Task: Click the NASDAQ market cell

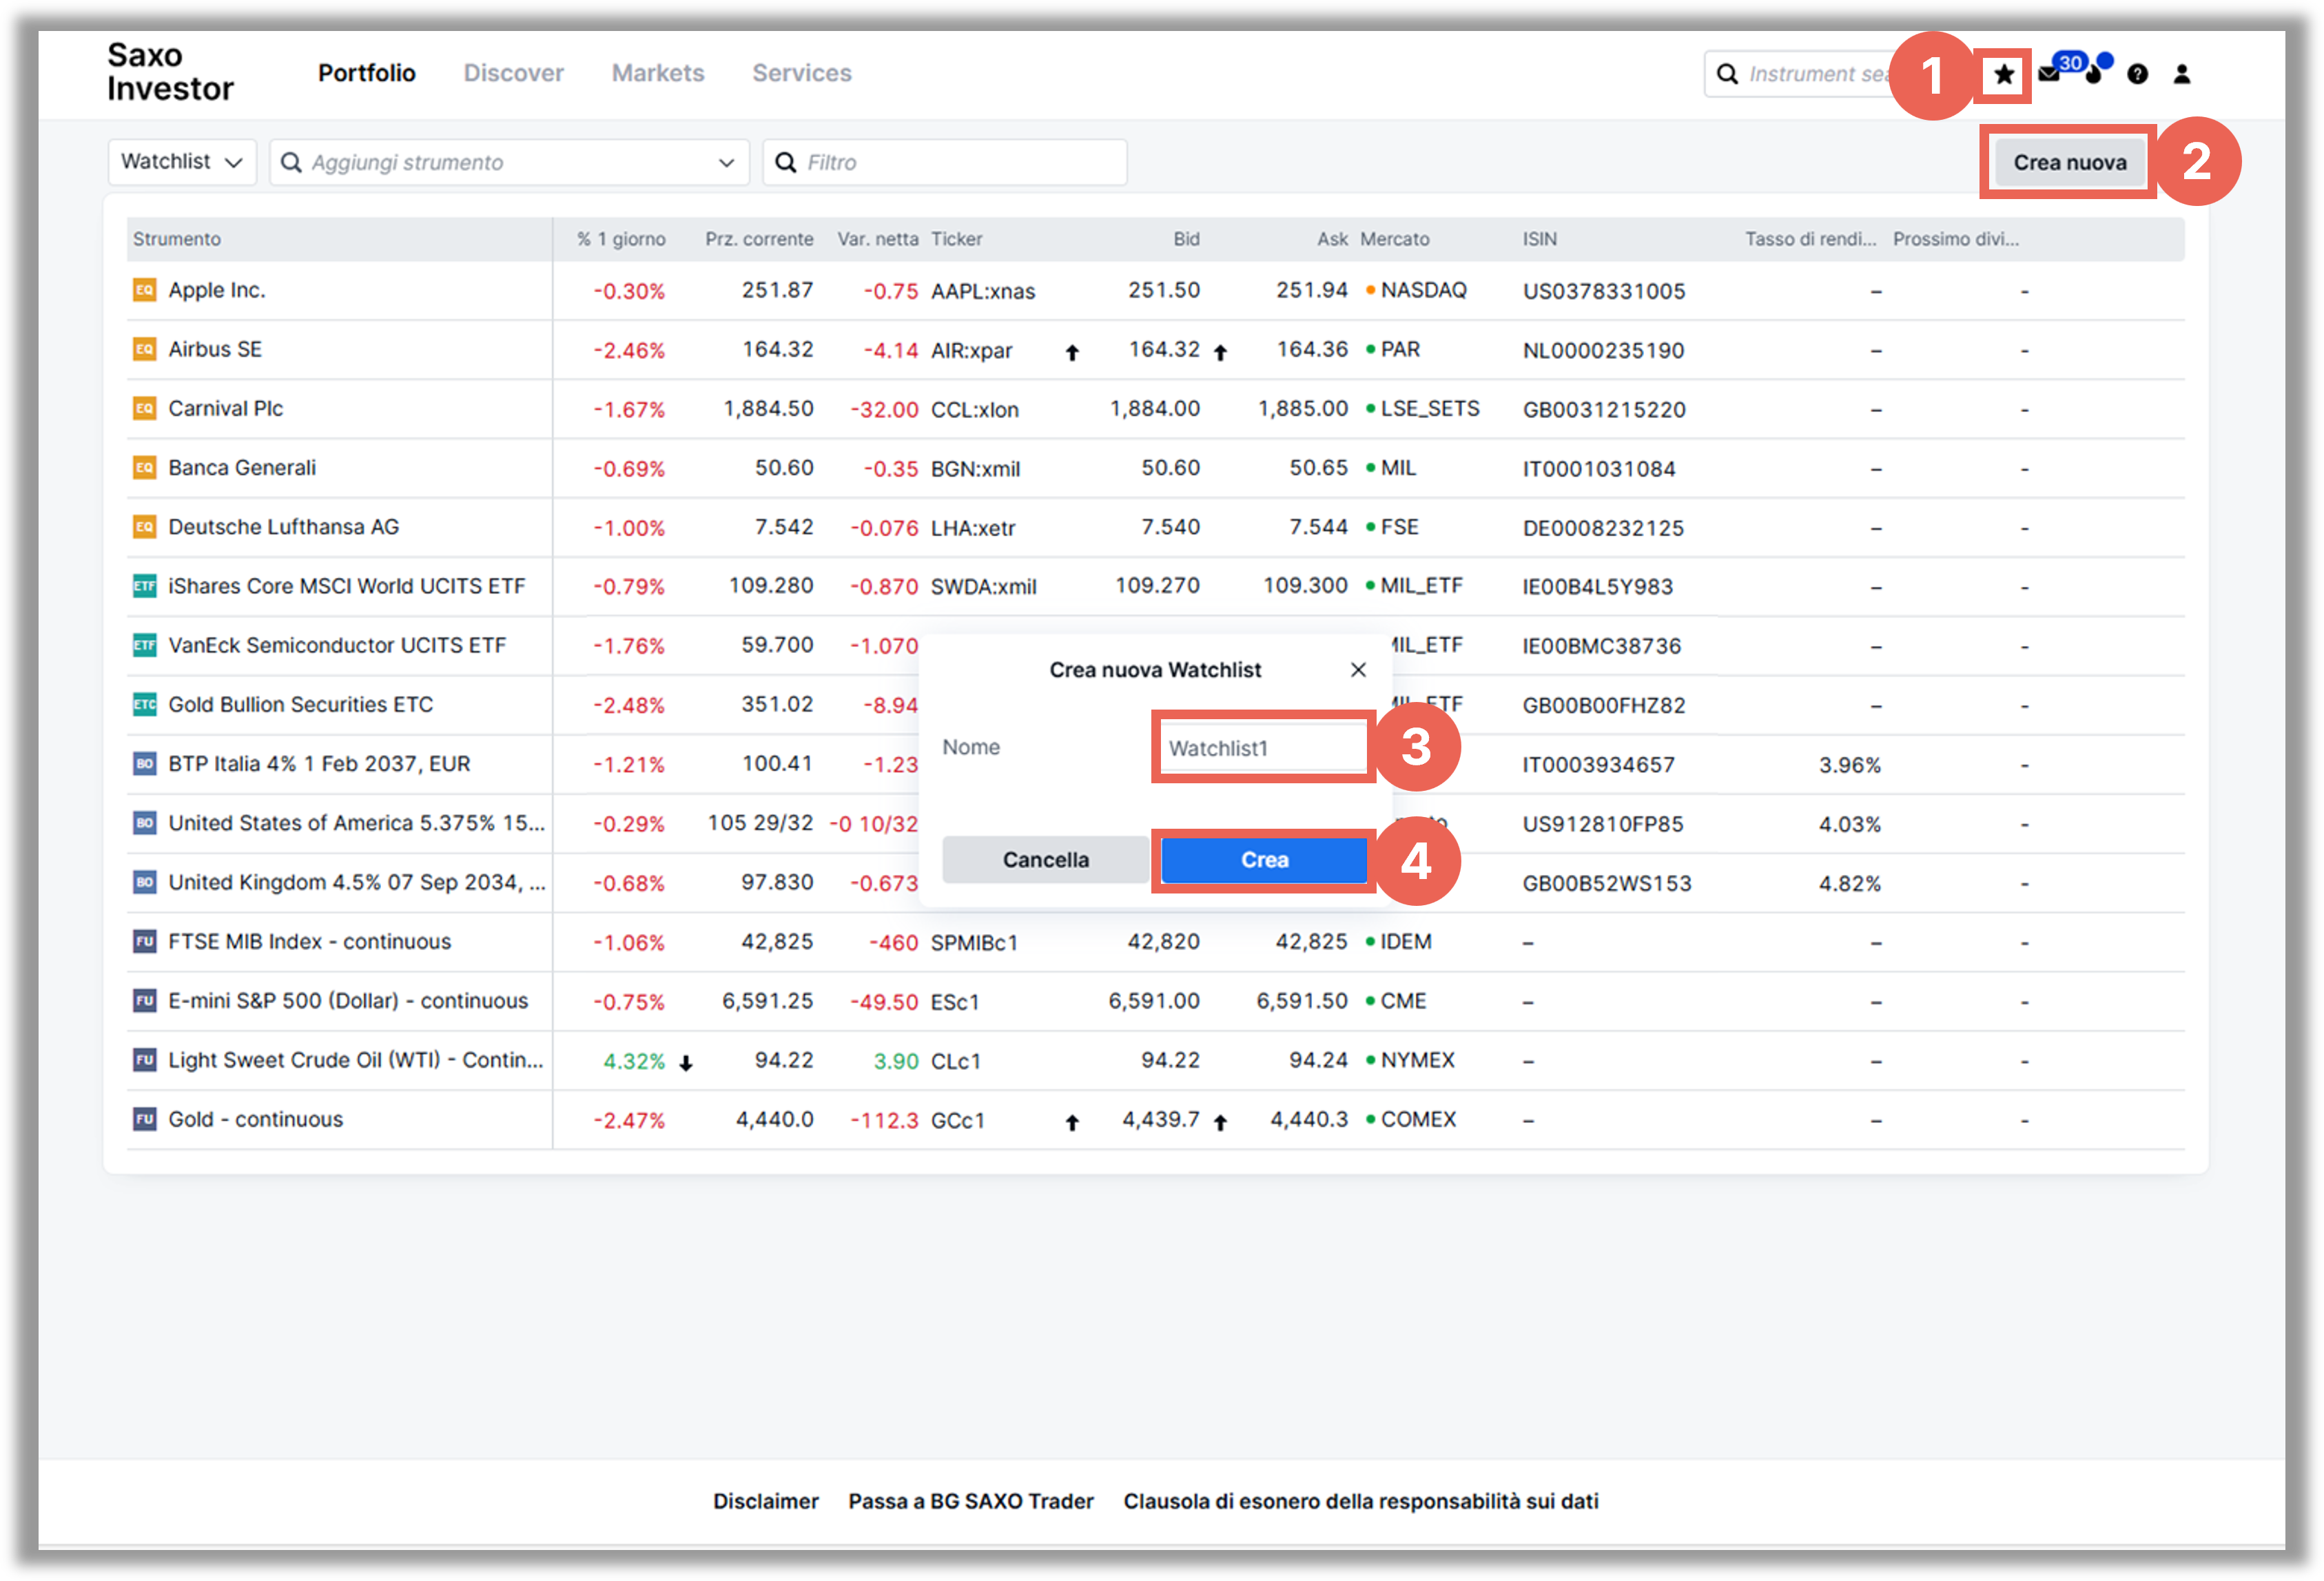Action: coord(1423,290)
